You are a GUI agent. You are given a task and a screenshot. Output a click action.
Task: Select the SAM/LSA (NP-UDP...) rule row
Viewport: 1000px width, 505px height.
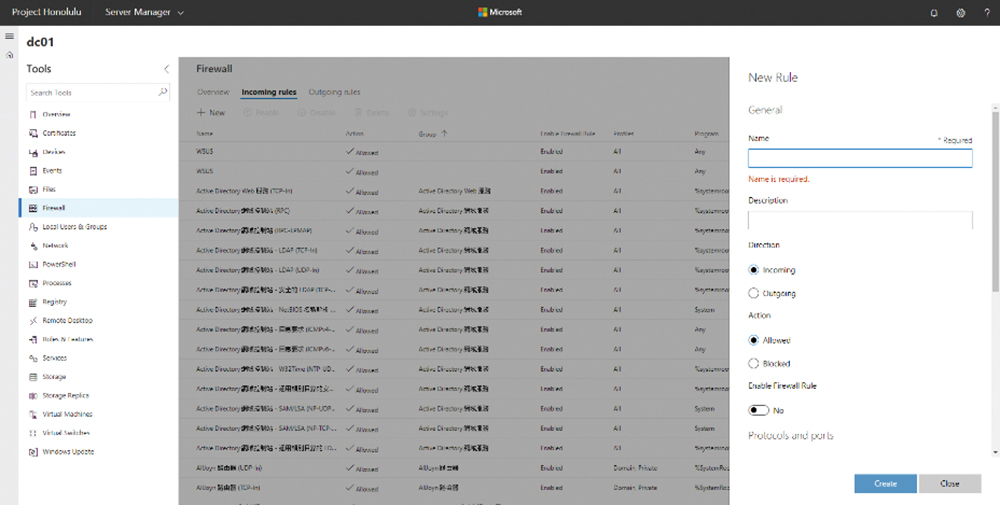click(x=453, y=409)
